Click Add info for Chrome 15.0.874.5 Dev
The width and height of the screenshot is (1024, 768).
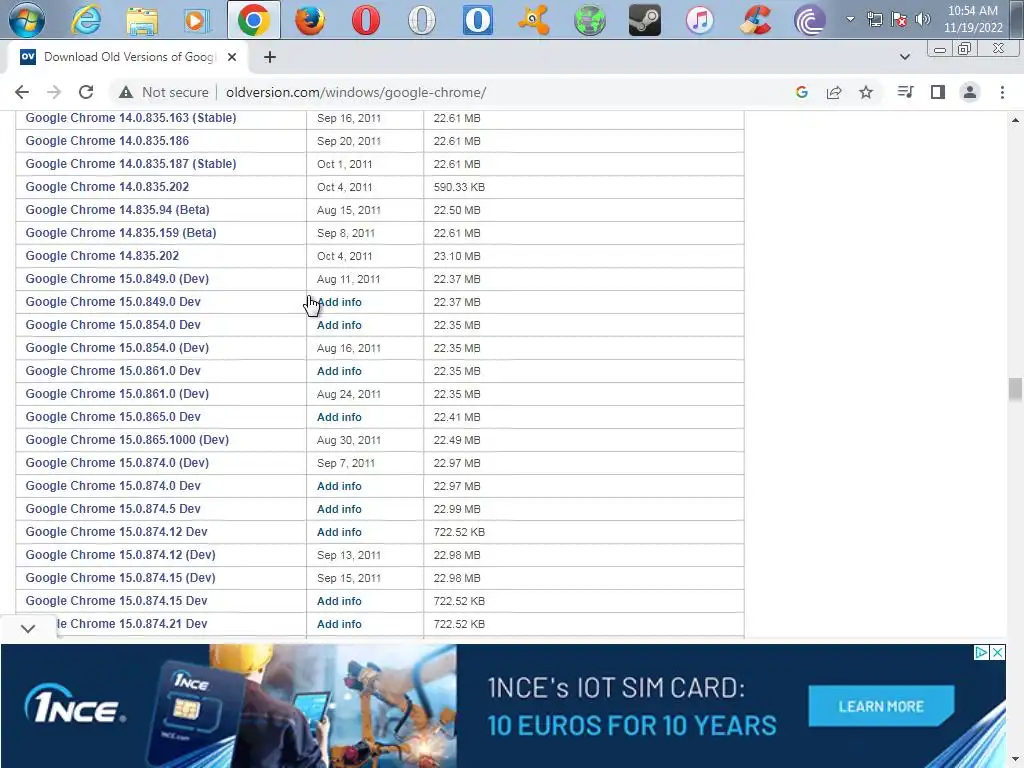339,509
